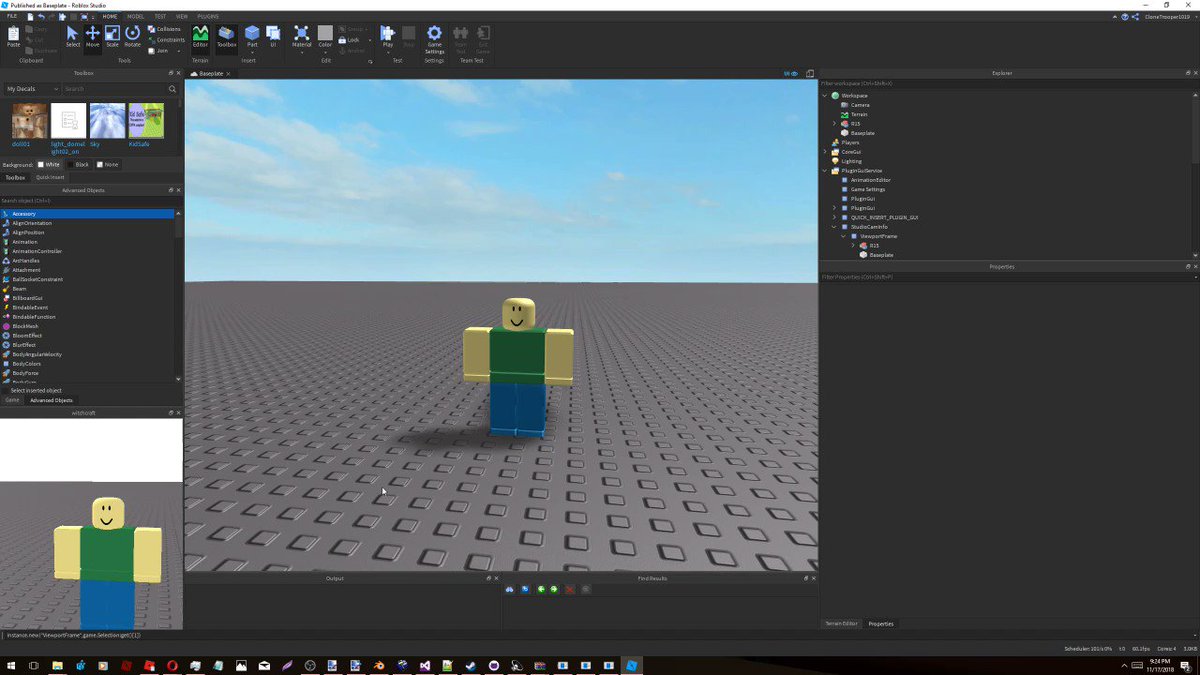Viewport: 1200px width, 675px height.
Task: Open the FILE menu
Action: (x=12, y=17)
